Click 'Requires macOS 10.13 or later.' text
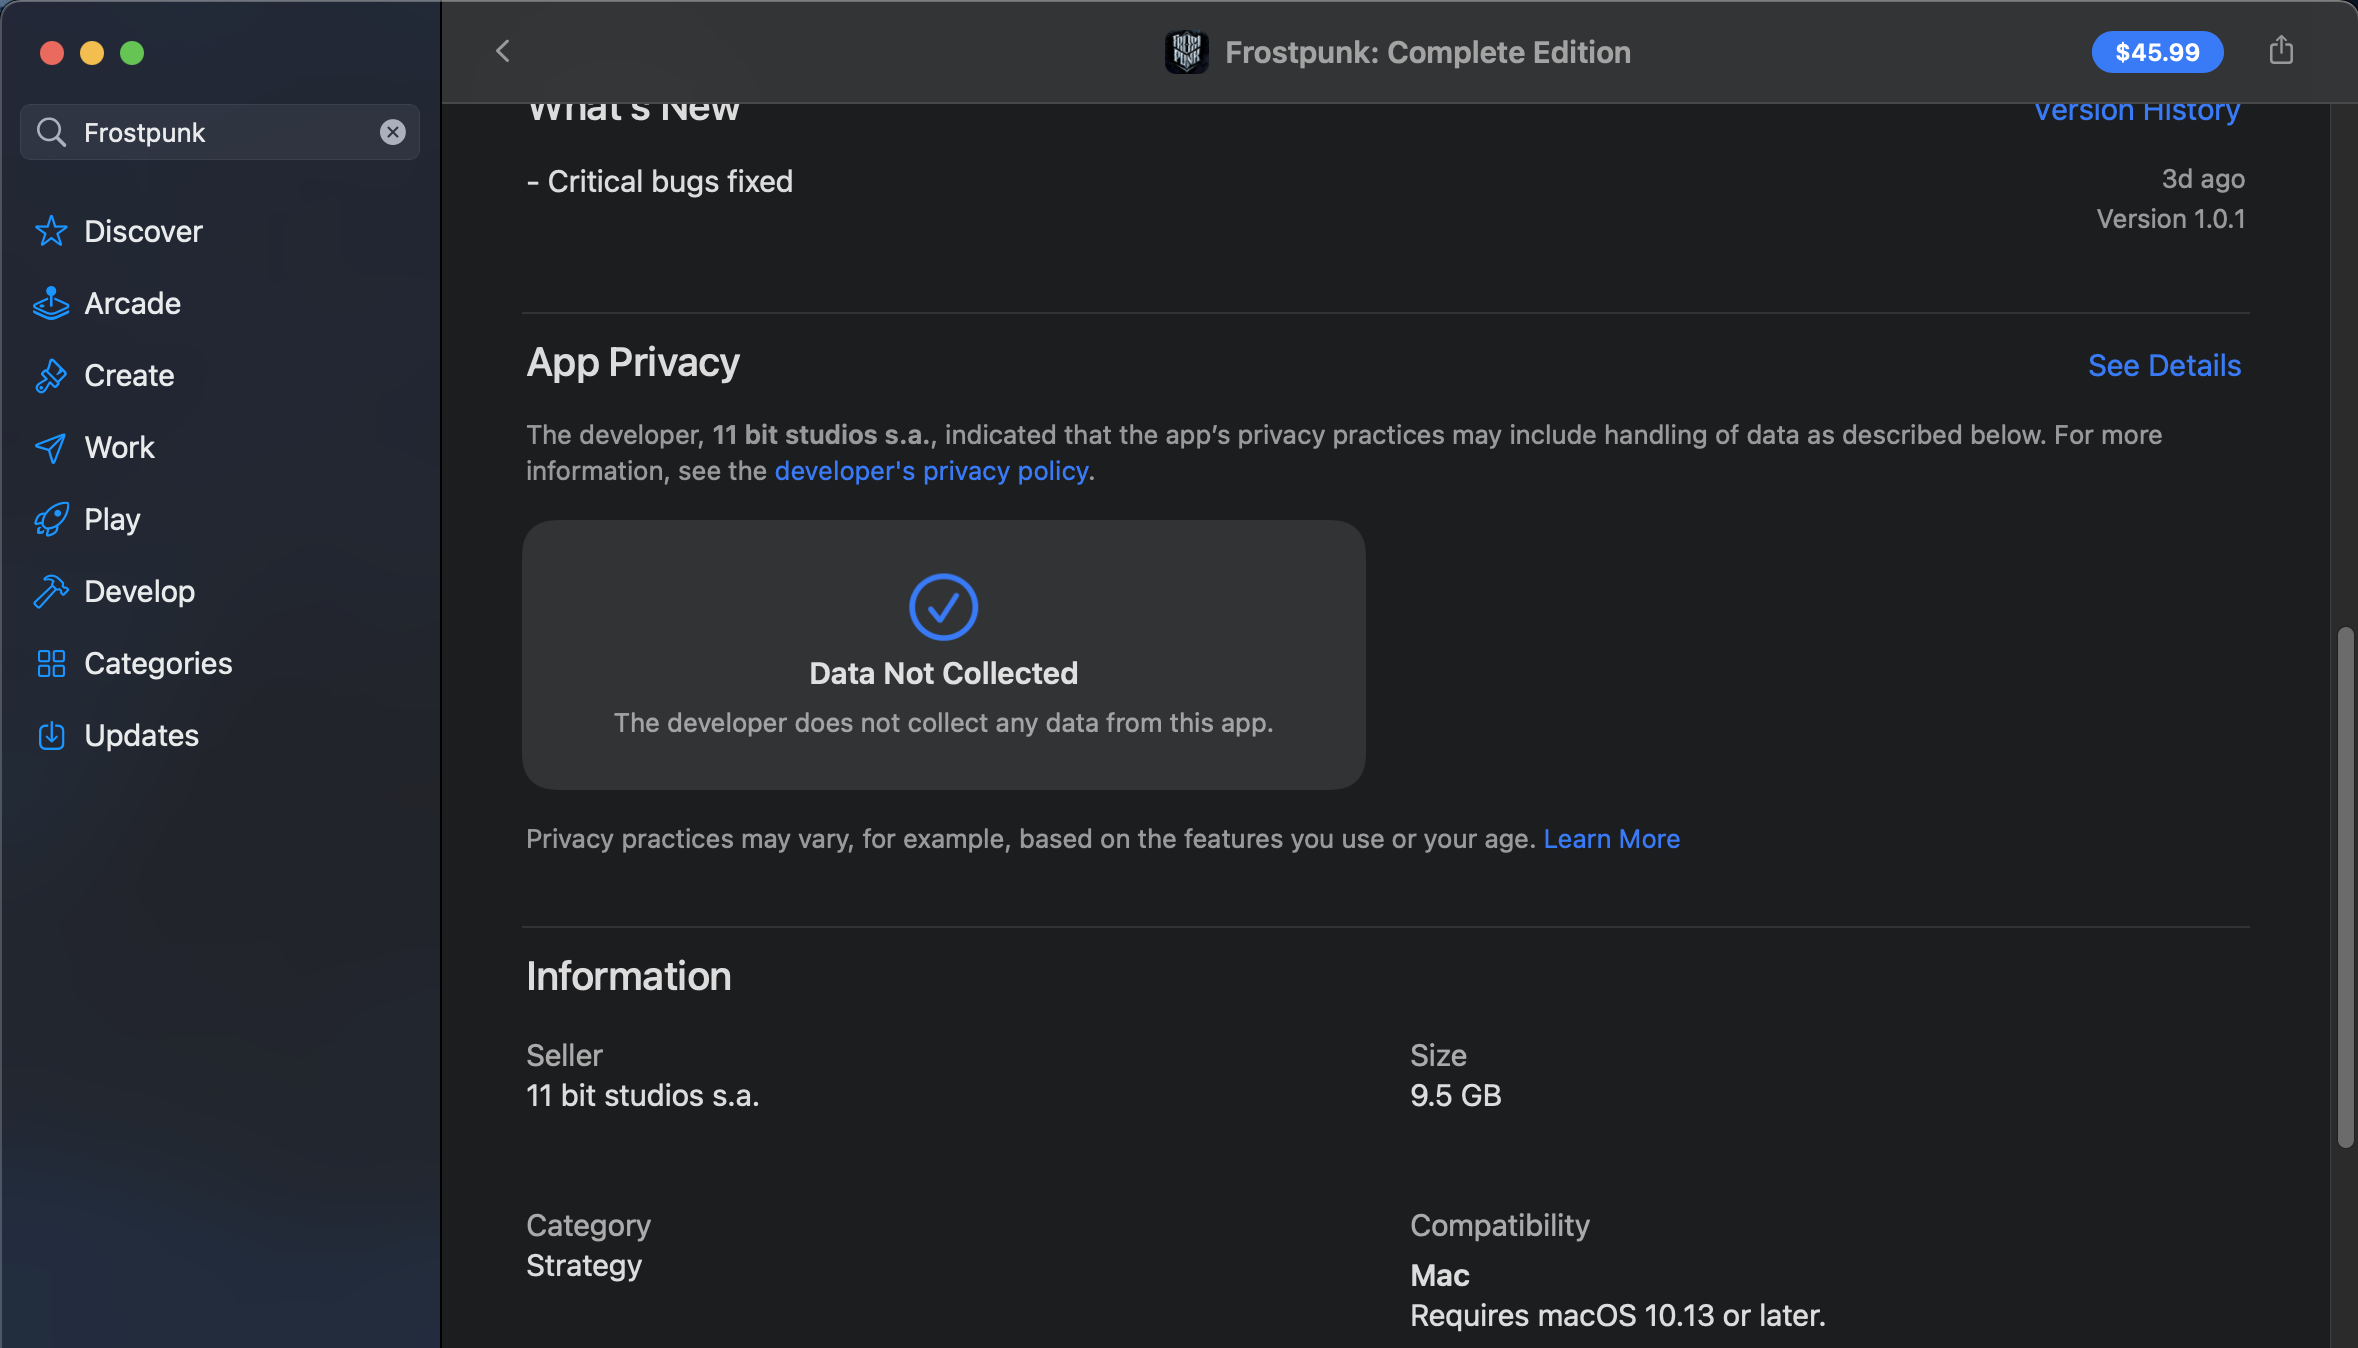The width and height of the screenshot is (2358, 1348). pos(1618,1316)
